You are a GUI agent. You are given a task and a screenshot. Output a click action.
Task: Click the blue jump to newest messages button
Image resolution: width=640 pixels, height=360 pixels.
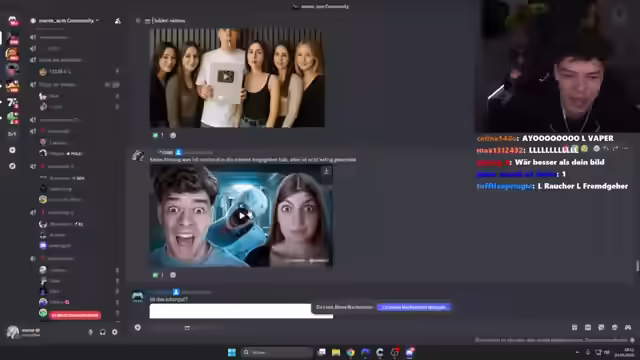[413, 307]
